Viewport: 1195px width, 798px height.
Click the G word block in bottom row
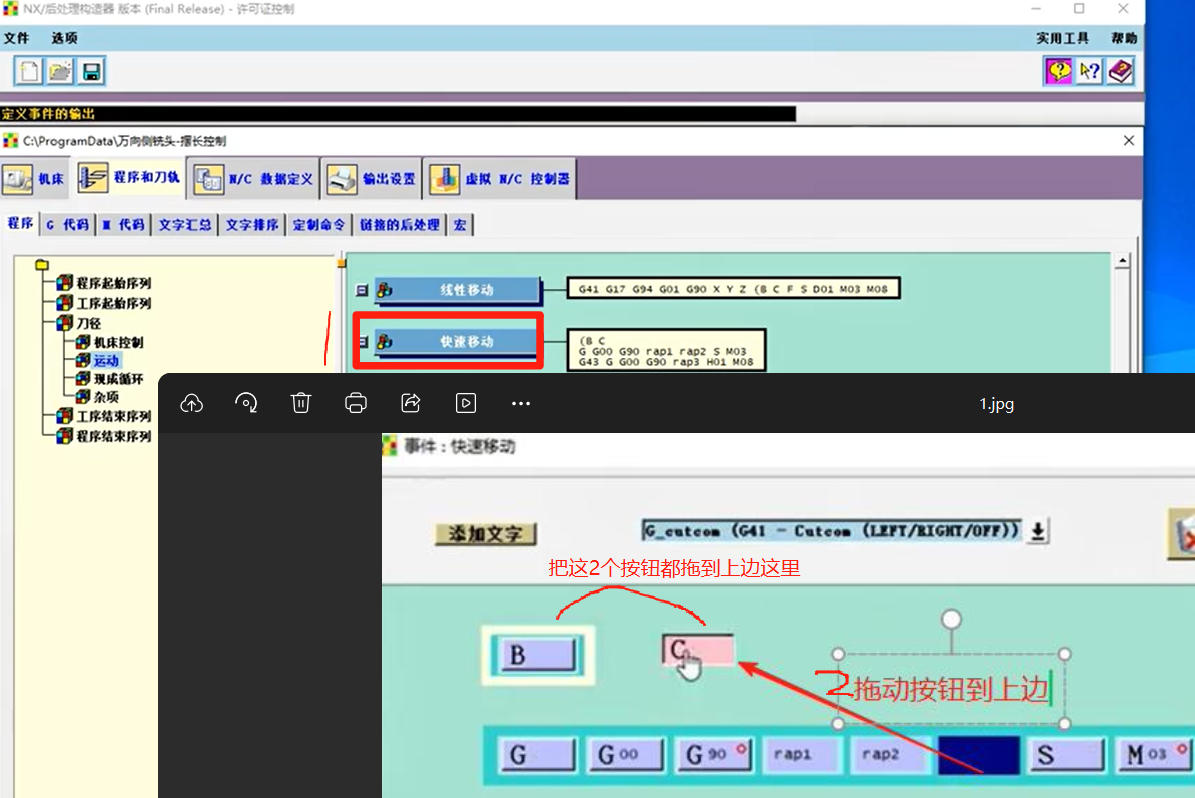click(537, 755)
